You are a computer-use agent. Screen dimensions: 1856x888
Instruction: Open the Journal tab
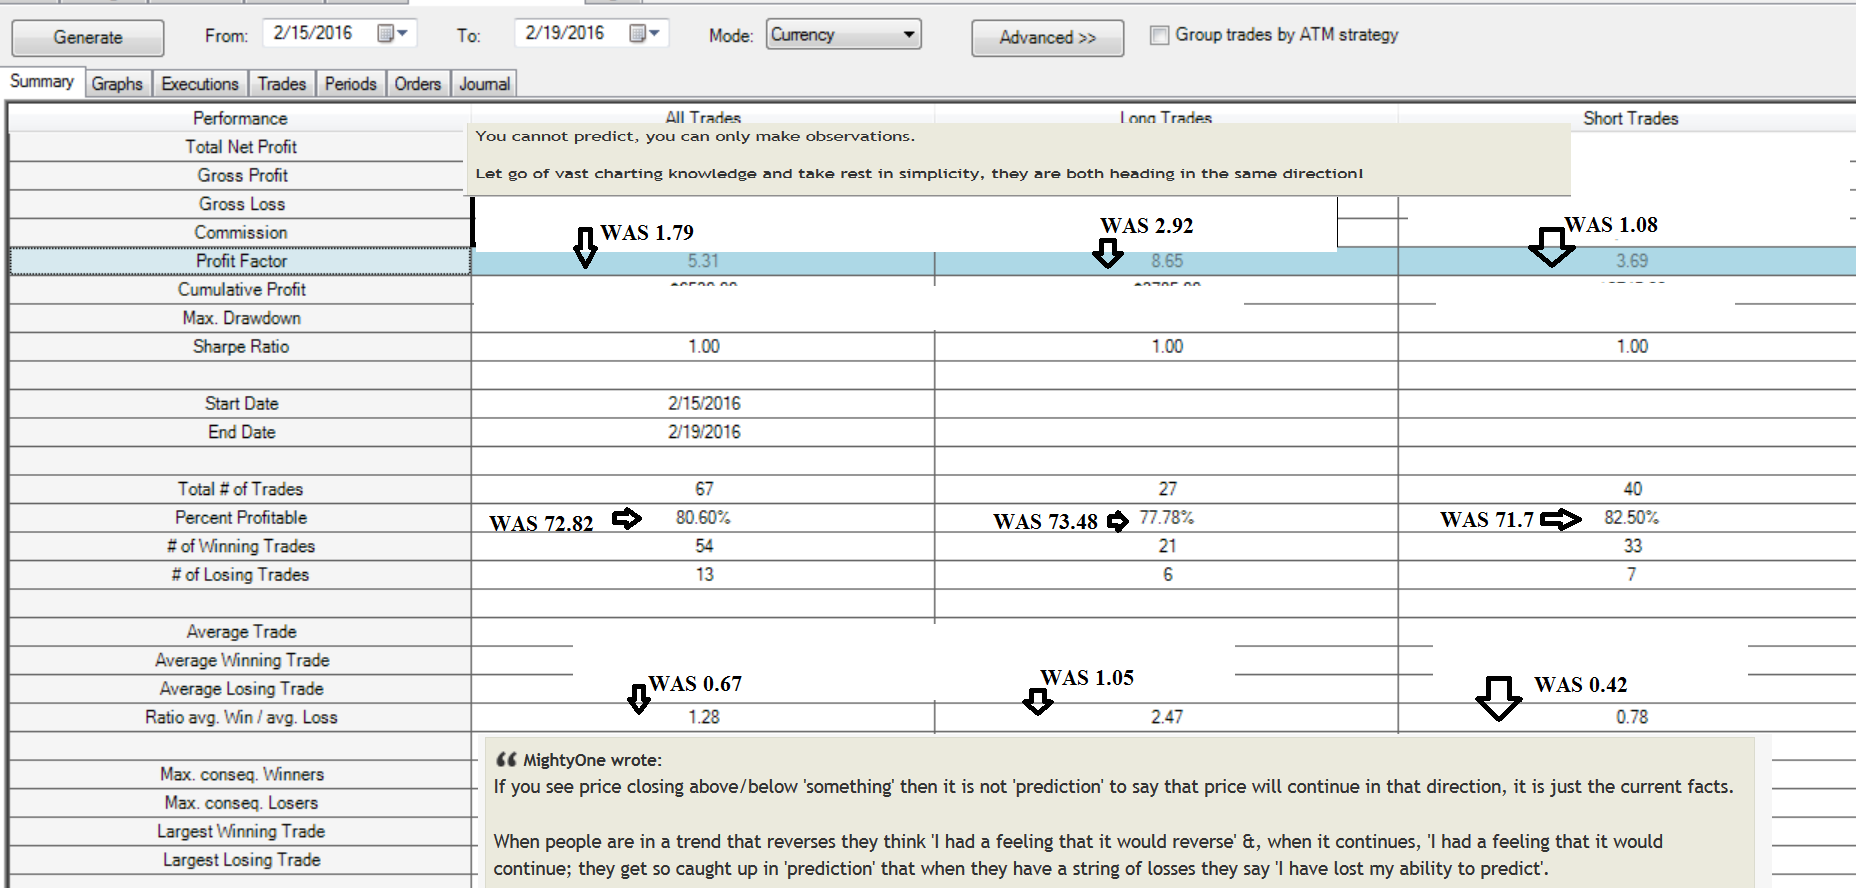pos(484,84)
